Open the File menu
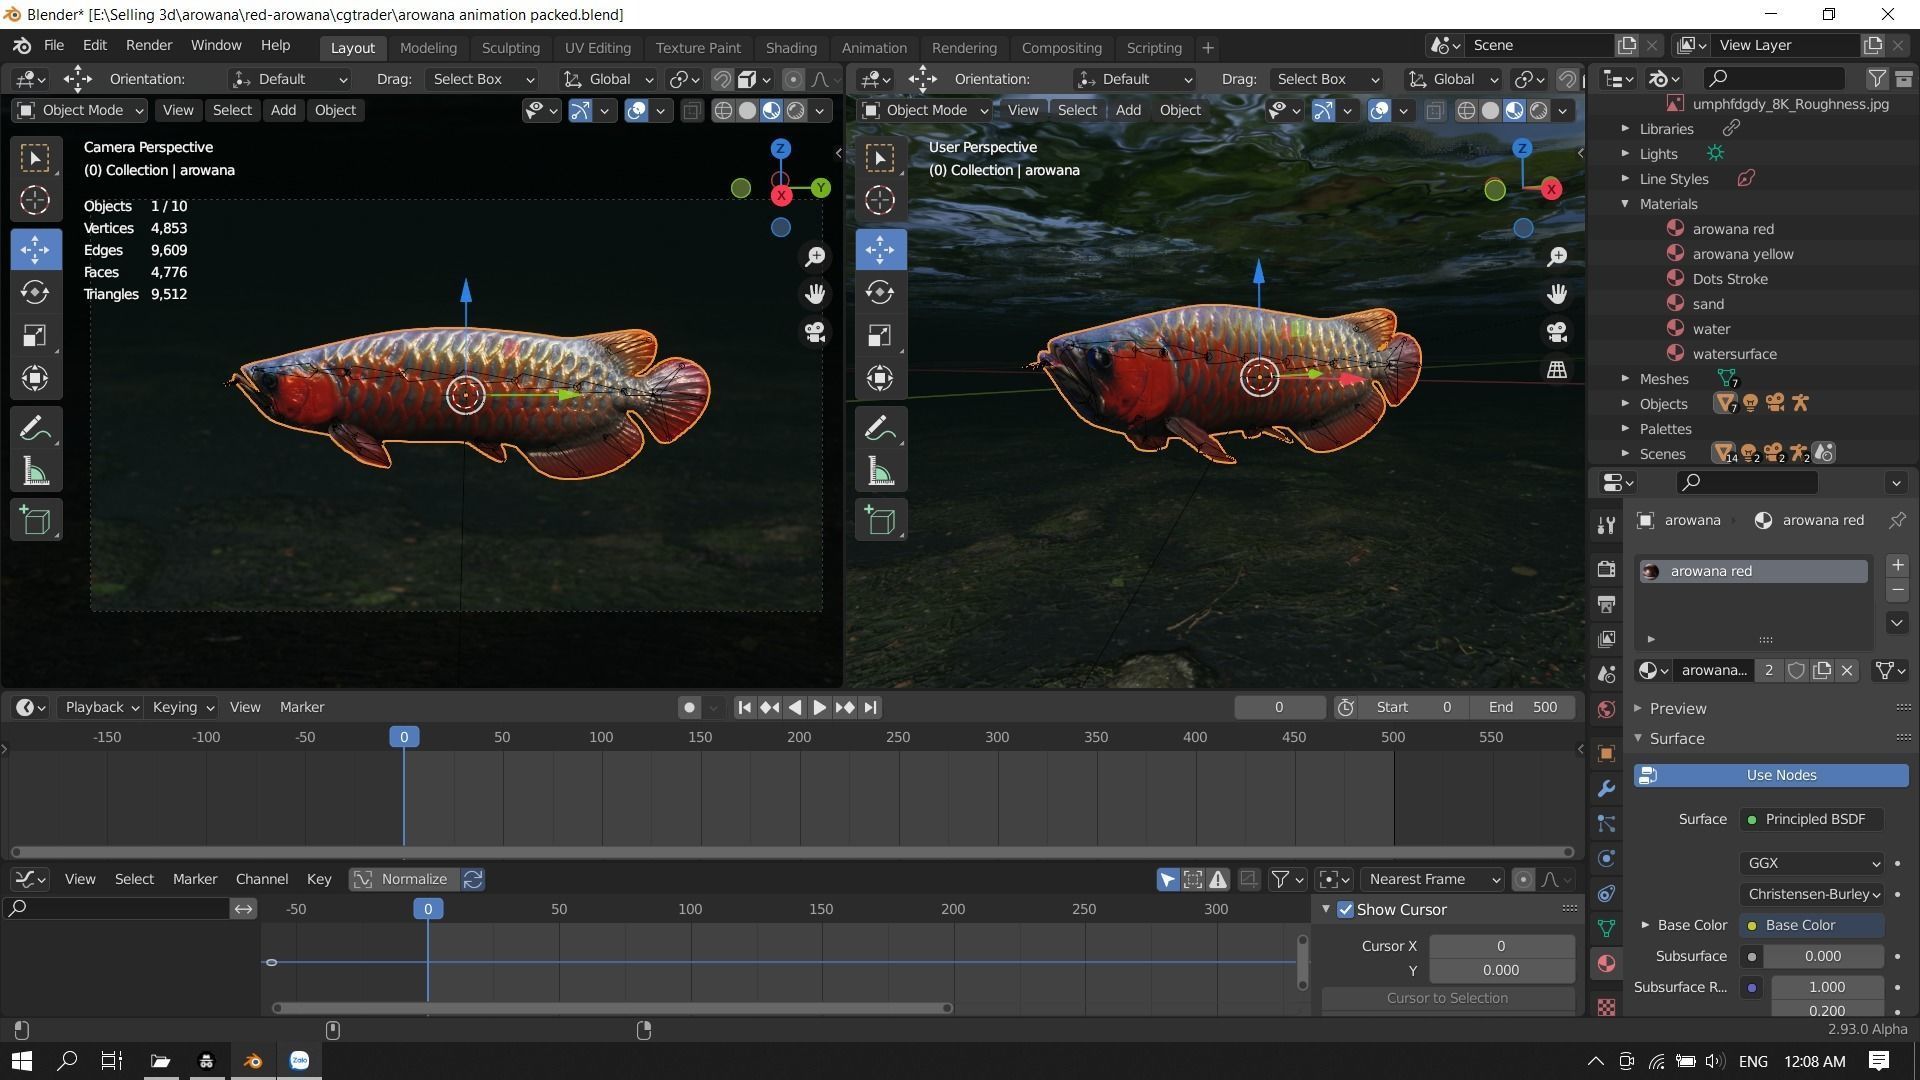The image size is (1920, 1080). coord(54,46)
